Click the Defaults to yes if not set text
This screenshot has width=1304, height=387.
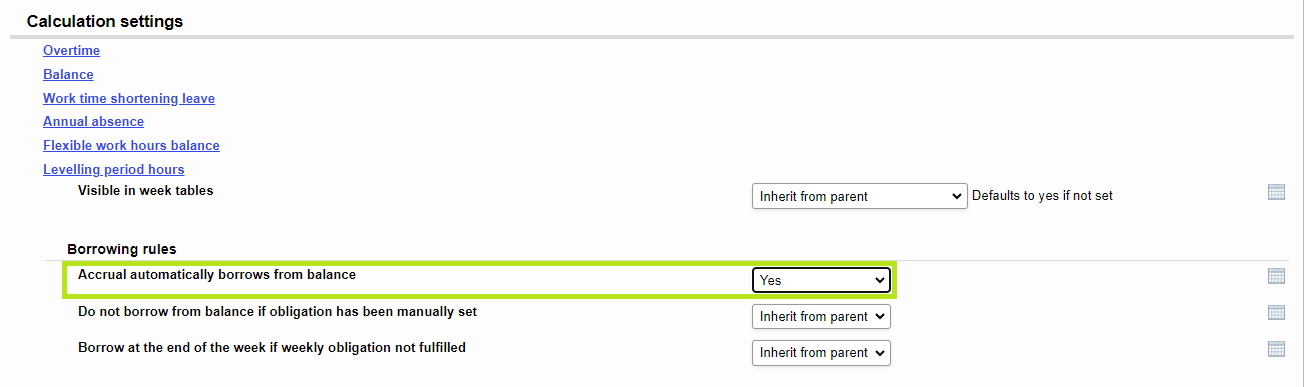pos(1042,196)
